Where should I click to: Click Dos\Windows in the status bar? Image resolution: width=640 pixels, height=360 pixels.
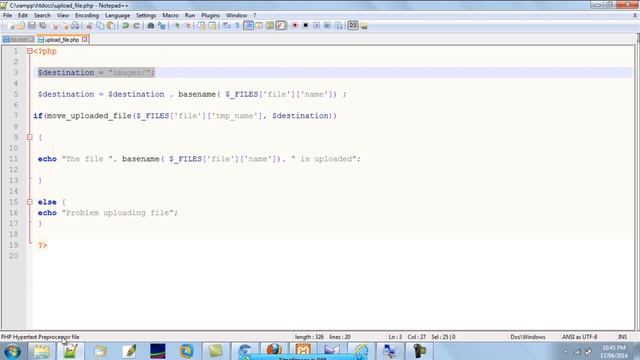tap(528, 337)
